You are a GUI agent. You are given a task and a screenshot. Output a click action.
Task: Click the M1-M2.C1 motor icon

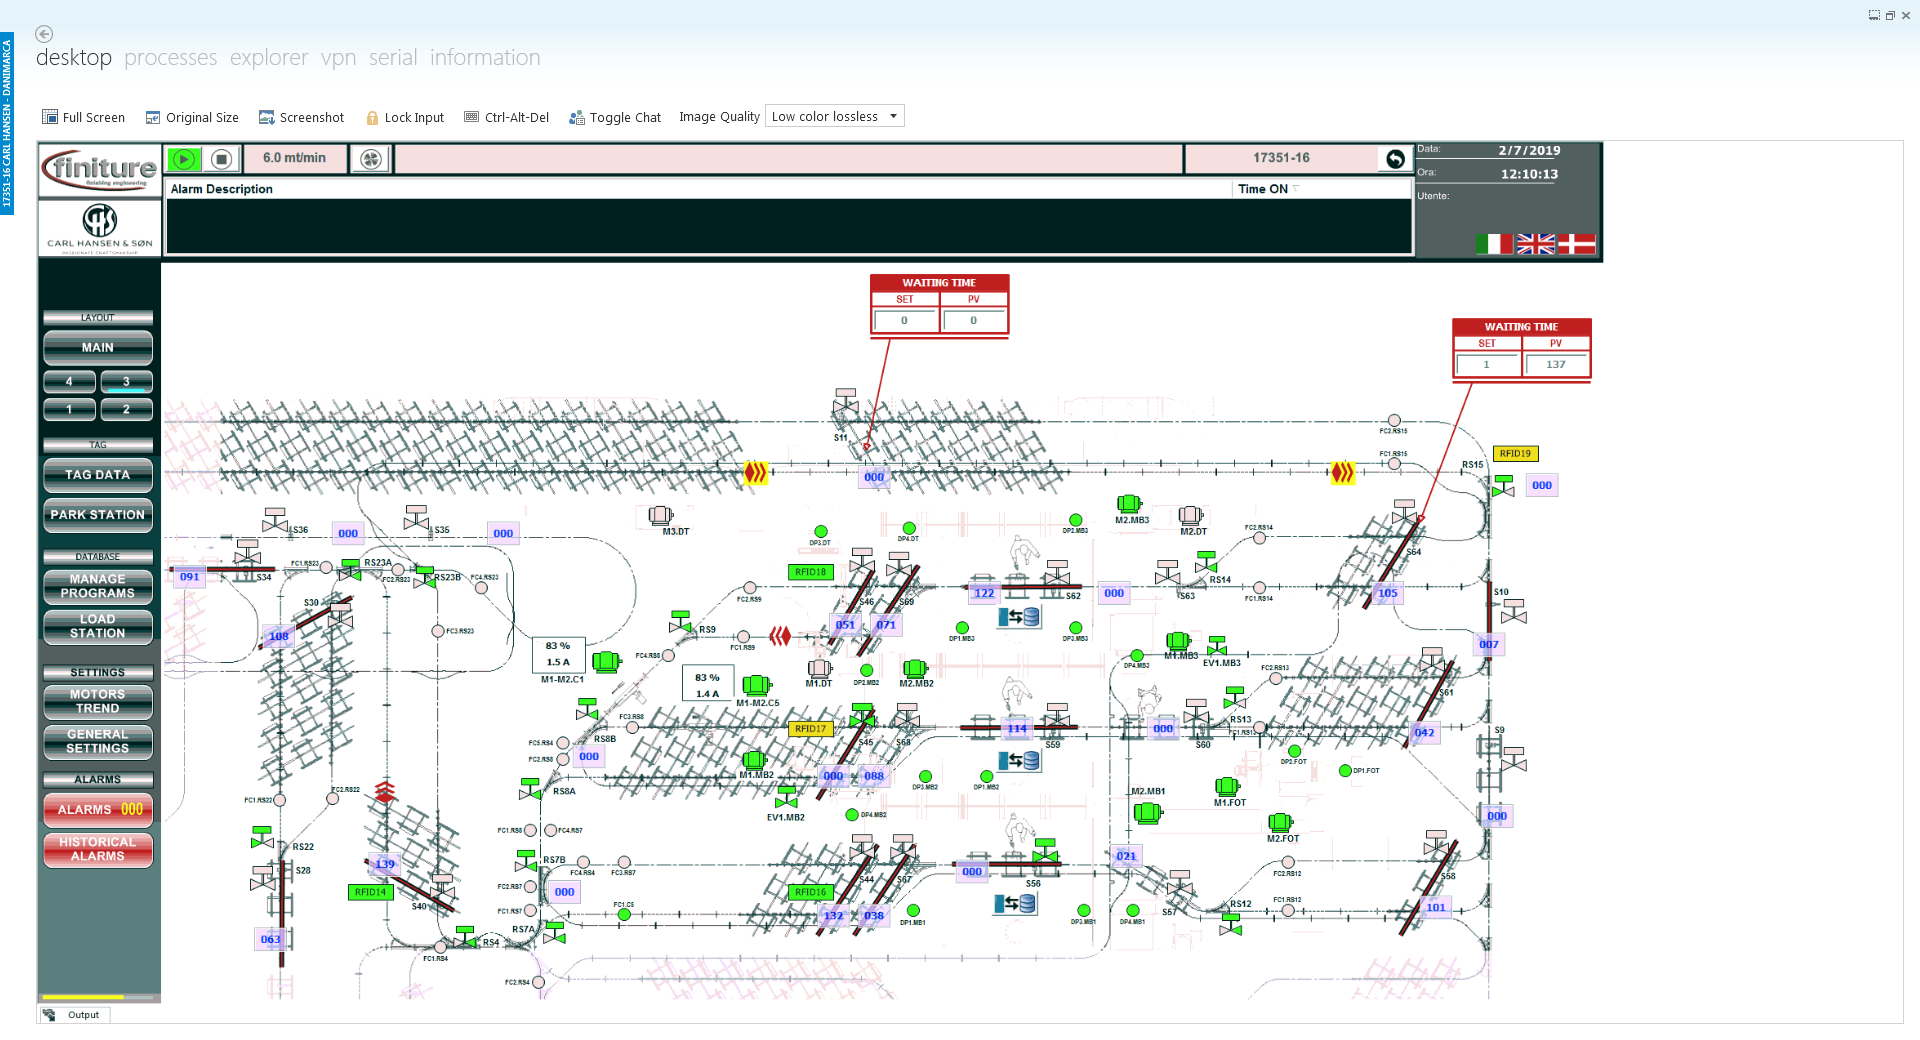606,661
